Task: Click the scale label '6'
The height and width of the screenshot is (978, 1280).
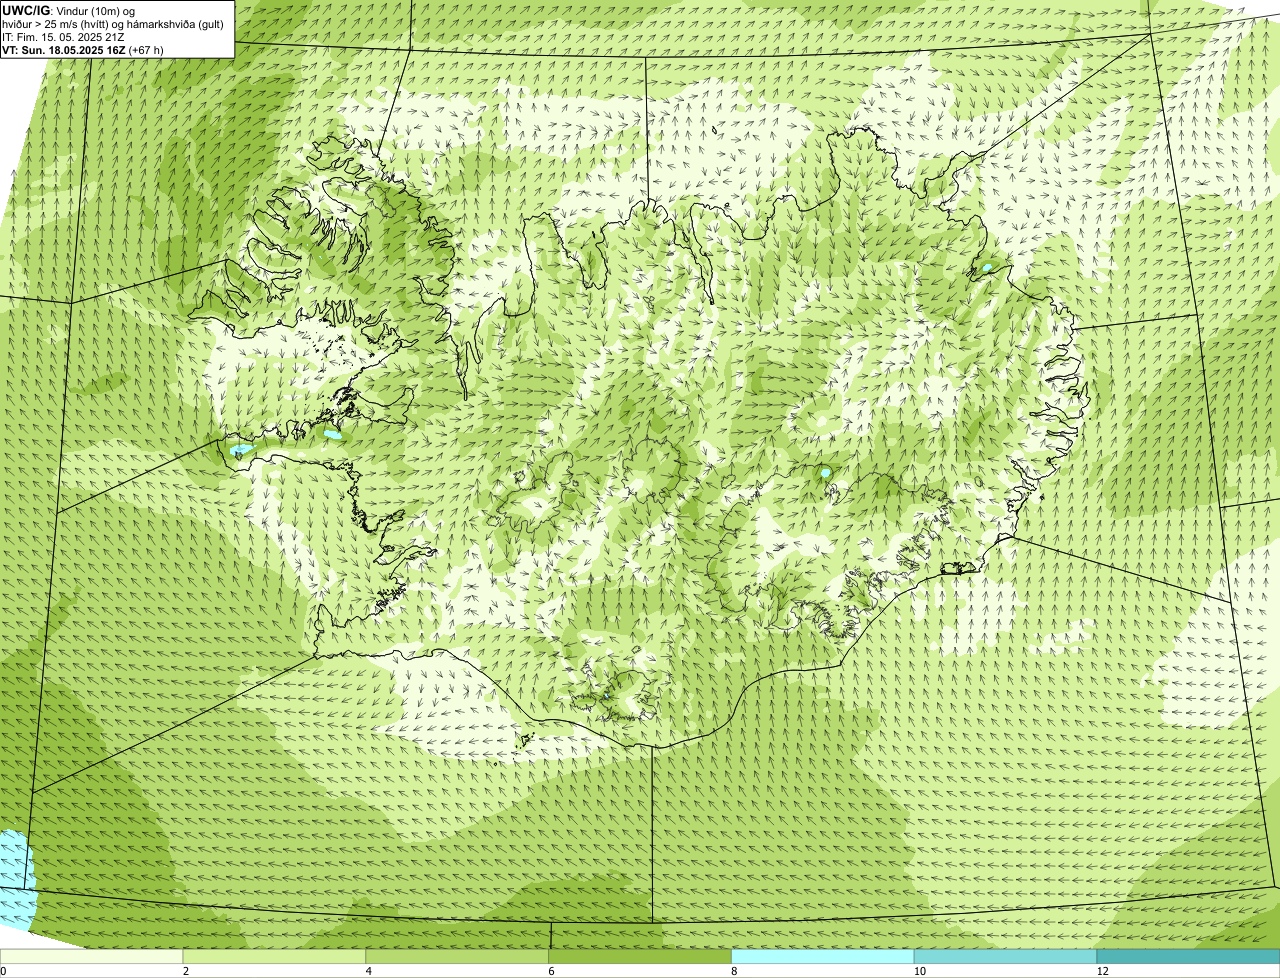Action: pyautogui.click(x=551, y=971)
